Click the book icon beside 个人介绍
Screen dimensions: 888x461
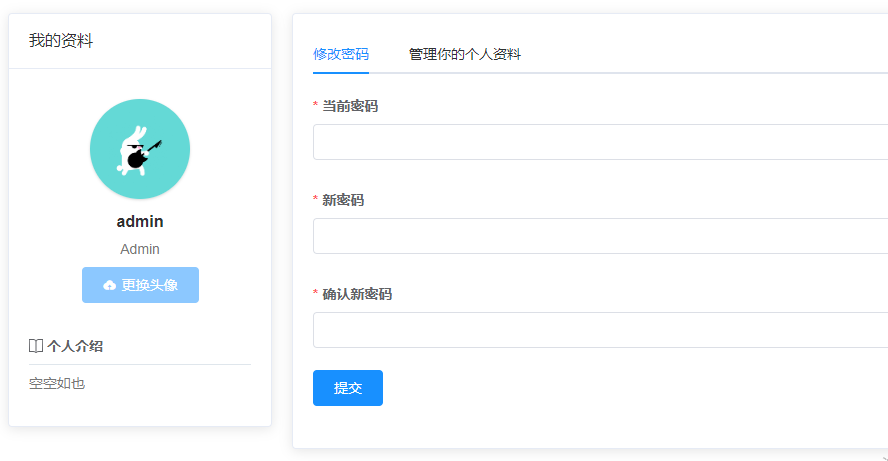[x=36, y=346]
